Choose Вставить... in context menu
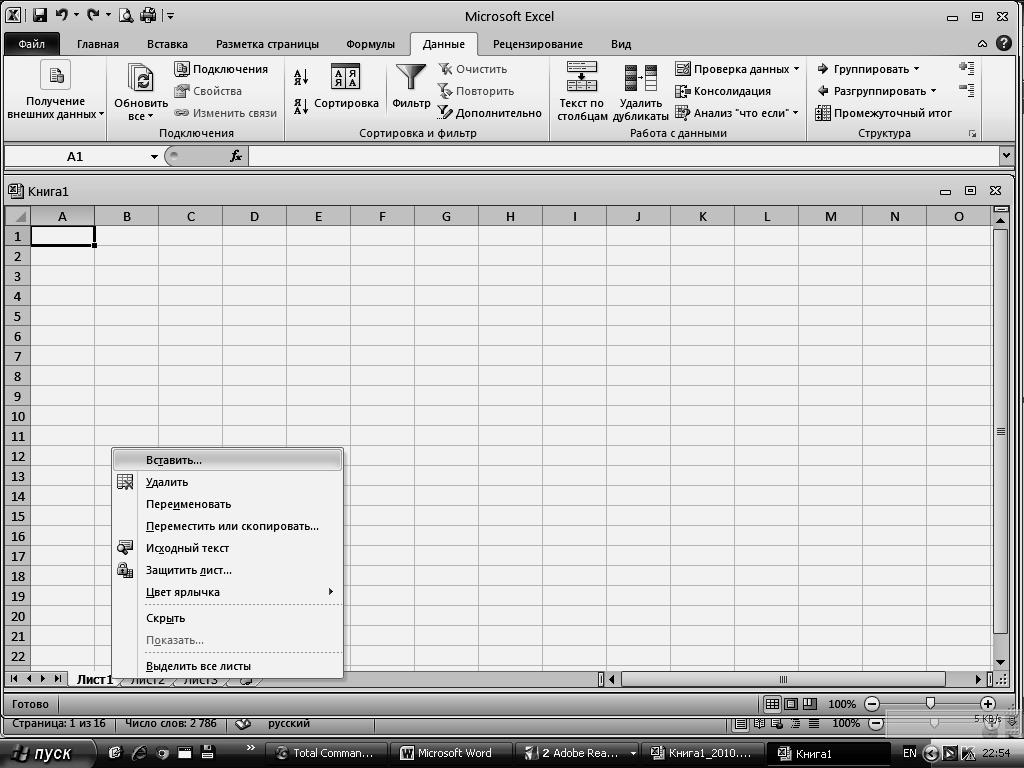 [x=228, y=460]
